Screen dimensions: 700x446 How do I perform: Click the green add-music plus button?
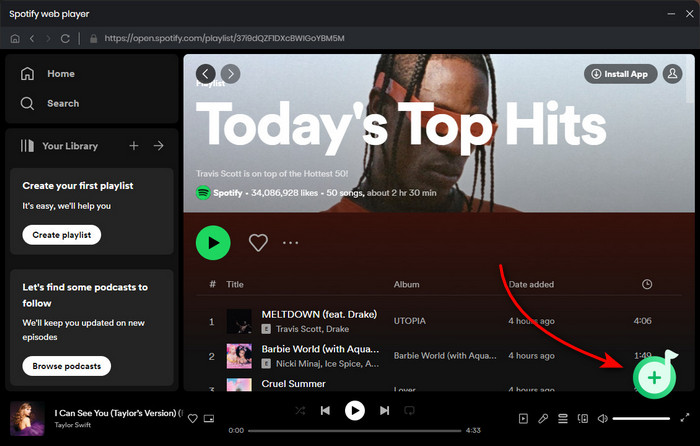(x=654, y=378)
